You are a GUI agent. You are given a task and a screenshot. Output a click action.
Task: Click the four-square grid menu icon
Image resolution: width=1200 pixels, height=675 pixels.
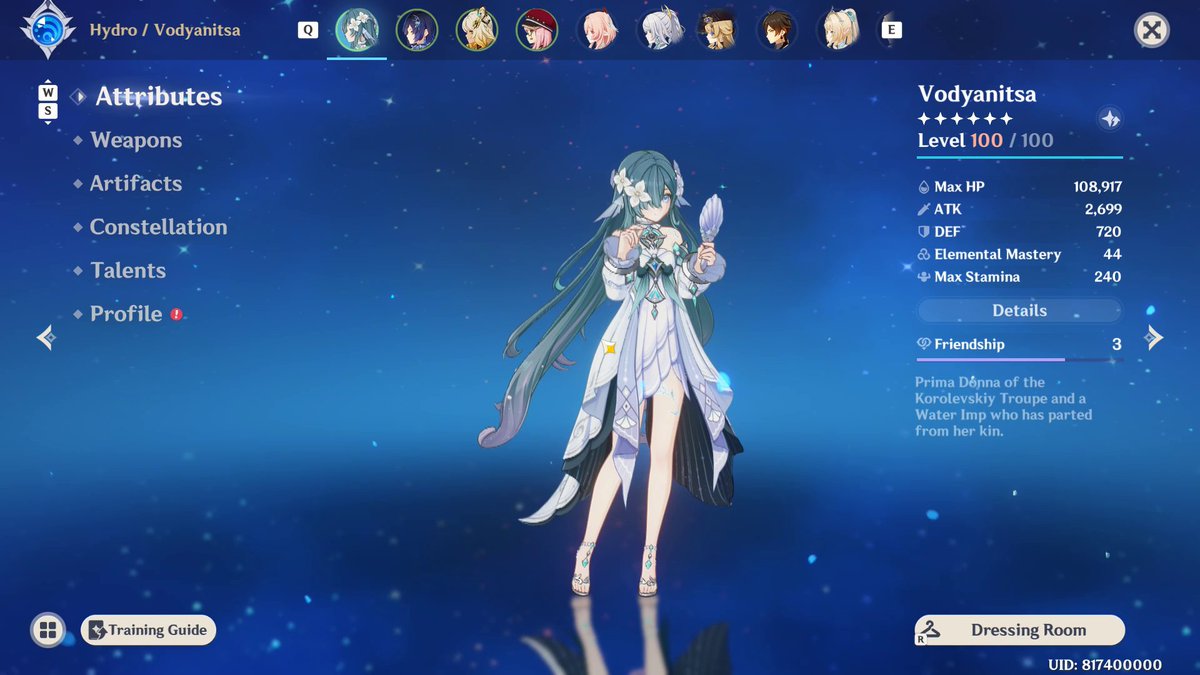click(x=46, y=630)
